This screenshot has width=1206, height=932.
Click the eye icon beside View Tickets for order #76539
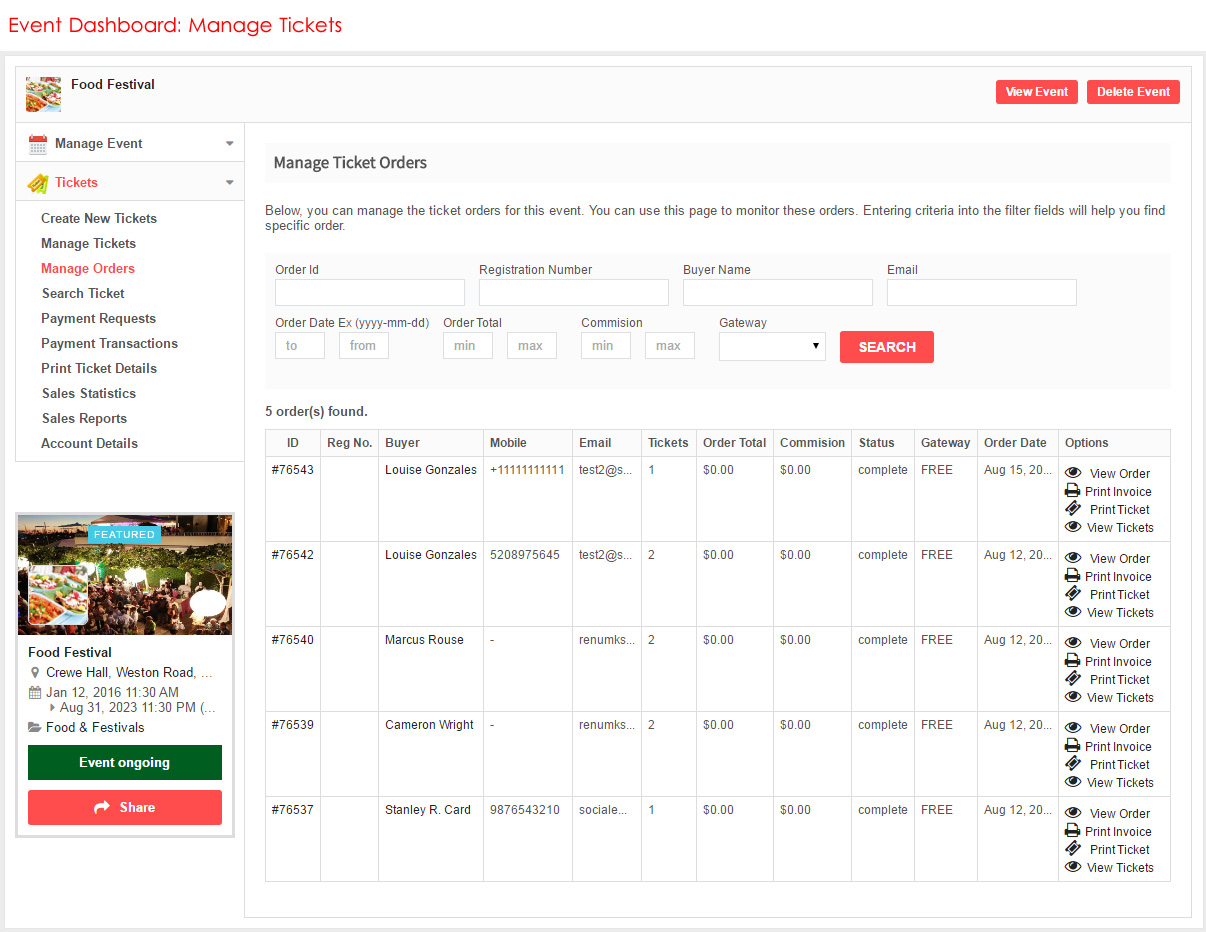(x=1073, y=782)
